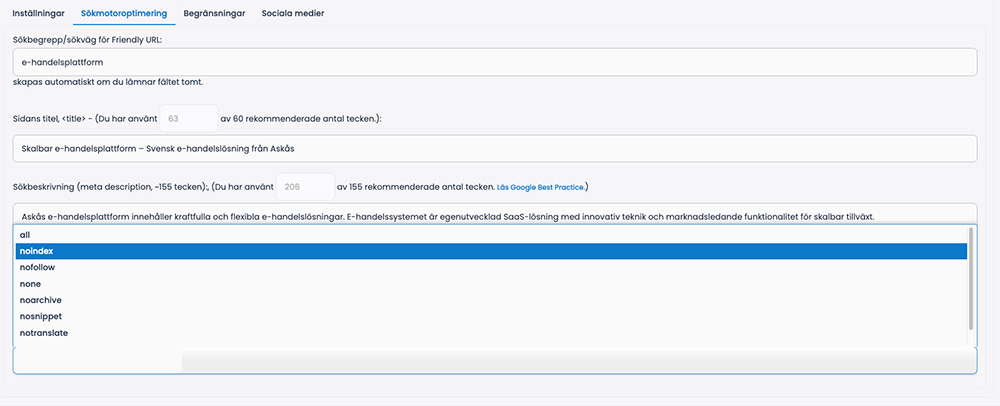Select the notranslate option
This screenshot has height=406, width=1000.
pyautogui.click(x=491, y=333)
